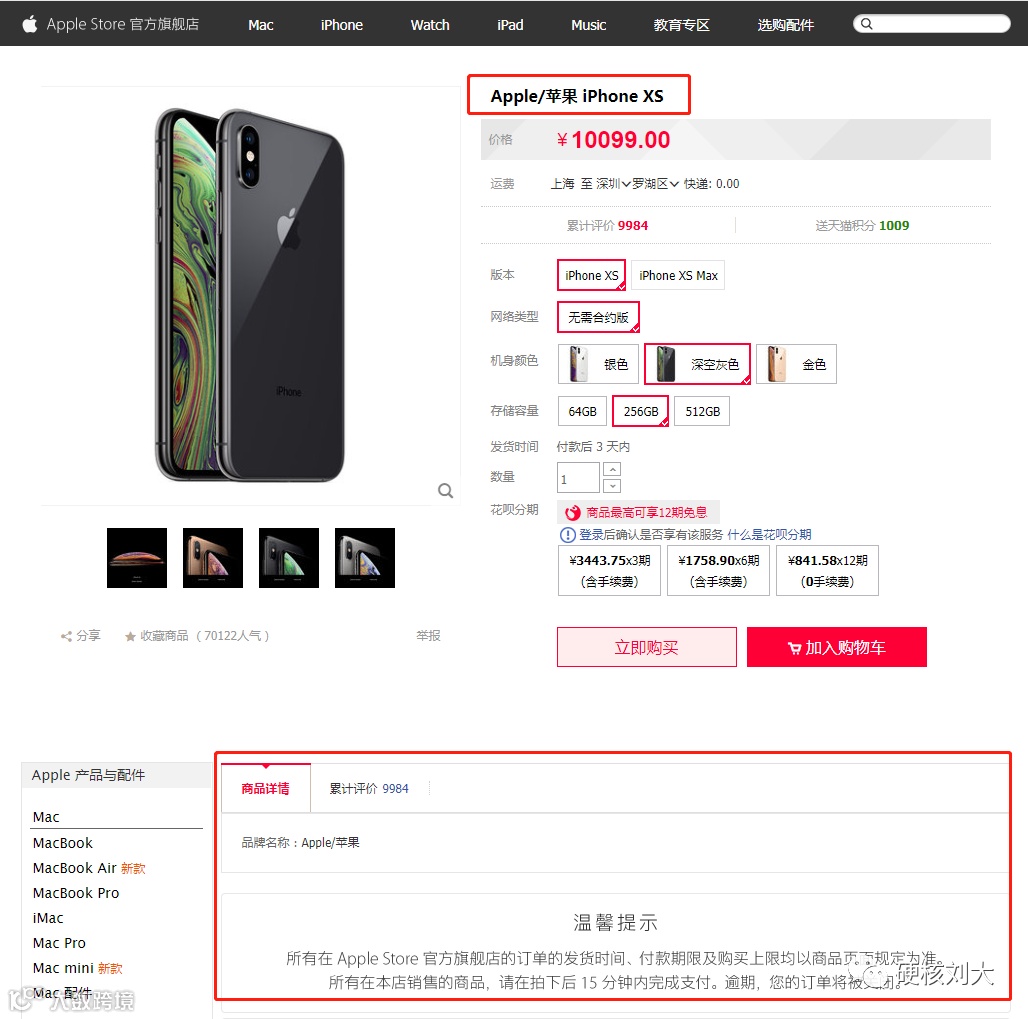Select the 64GB storage option
Viewport: 1028px width, 1019px height.
tap(582, 411)
